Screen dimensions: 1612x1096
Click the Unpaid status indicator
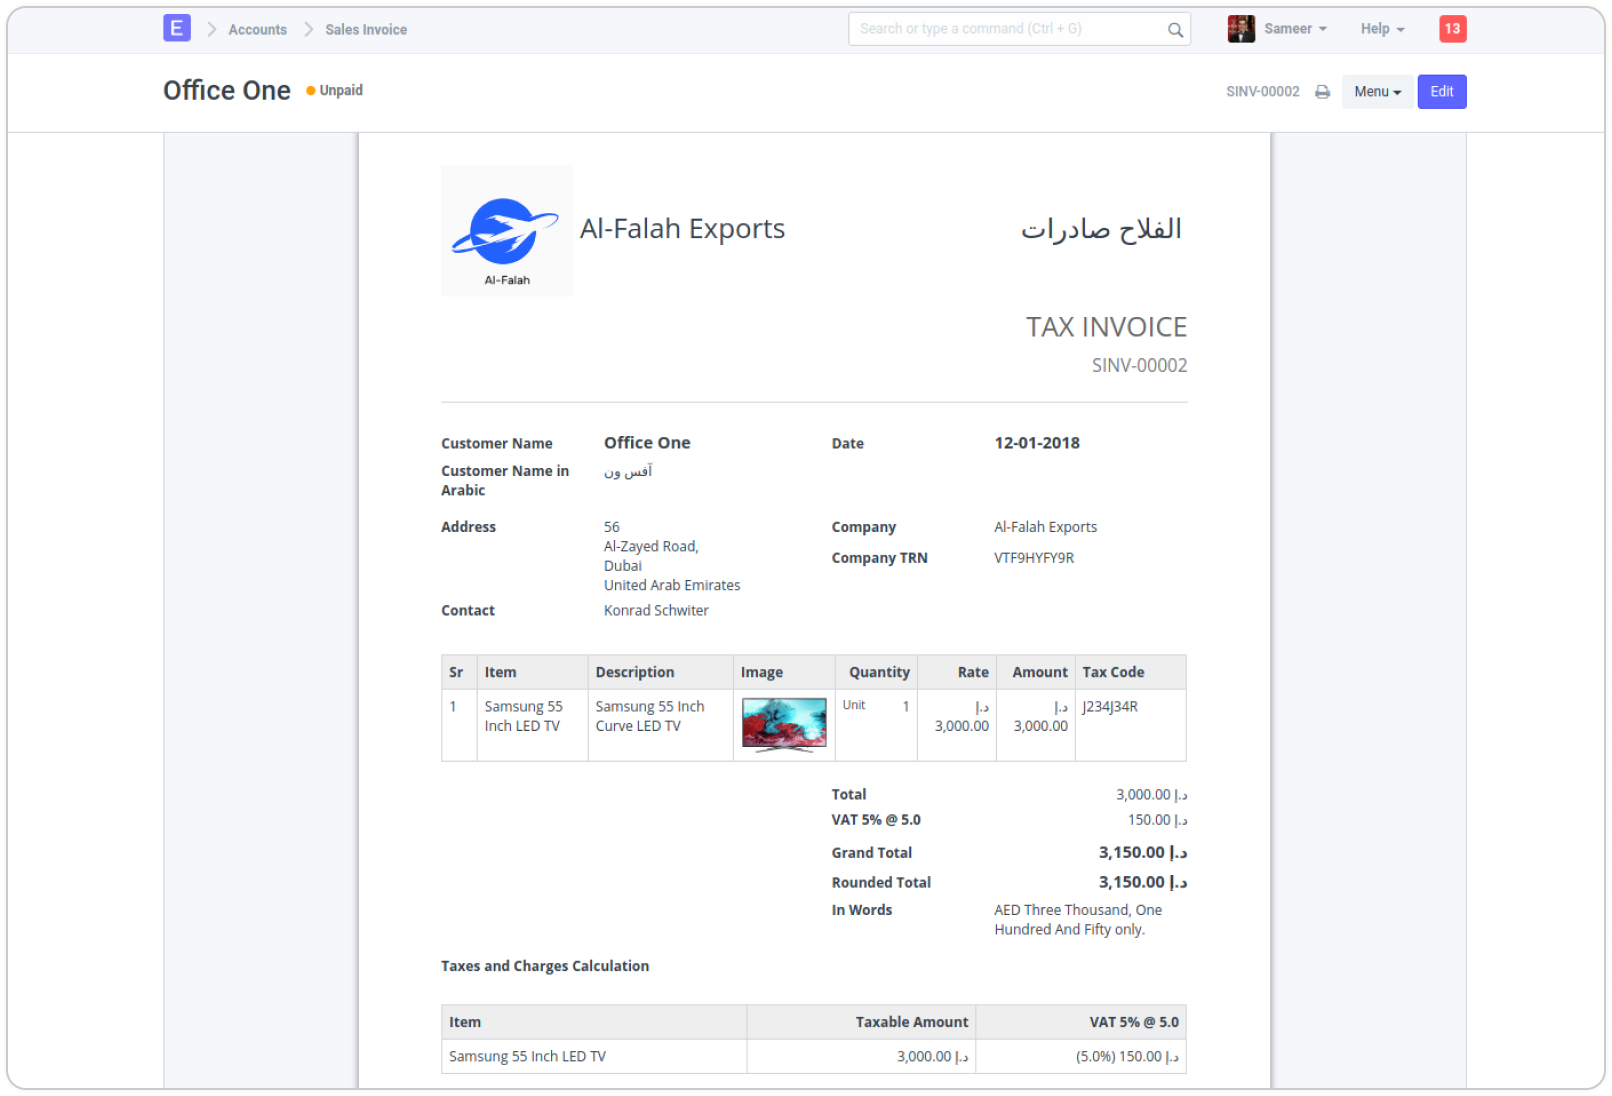pyautogui.click(x=335, y=90)
